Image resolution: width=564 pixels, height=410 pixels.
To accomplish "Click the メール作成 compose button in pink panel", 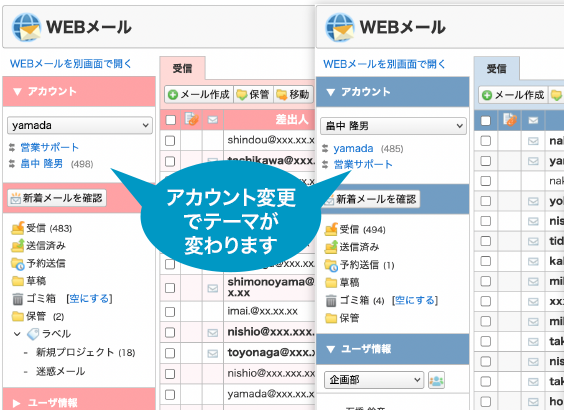I will [x=199, y=95].
